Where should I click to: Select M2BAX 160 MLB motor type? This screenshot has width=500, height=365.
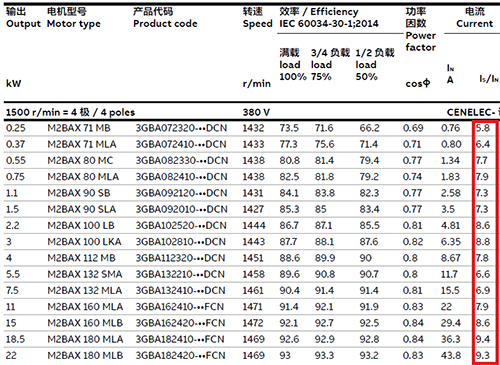[x=85, y=323]
